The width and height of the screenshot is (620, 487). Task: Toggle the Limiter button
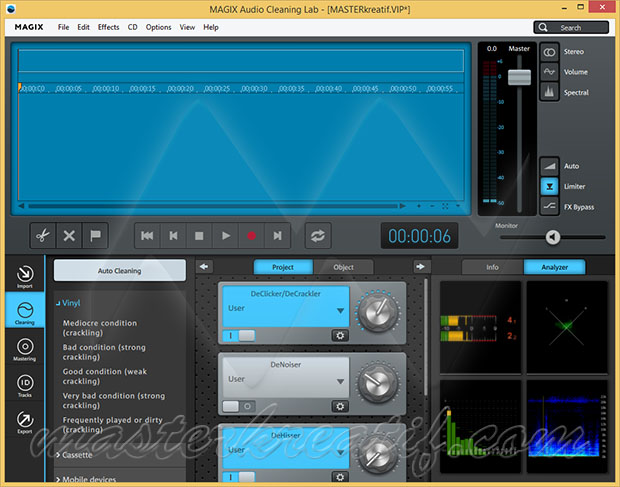549,186
